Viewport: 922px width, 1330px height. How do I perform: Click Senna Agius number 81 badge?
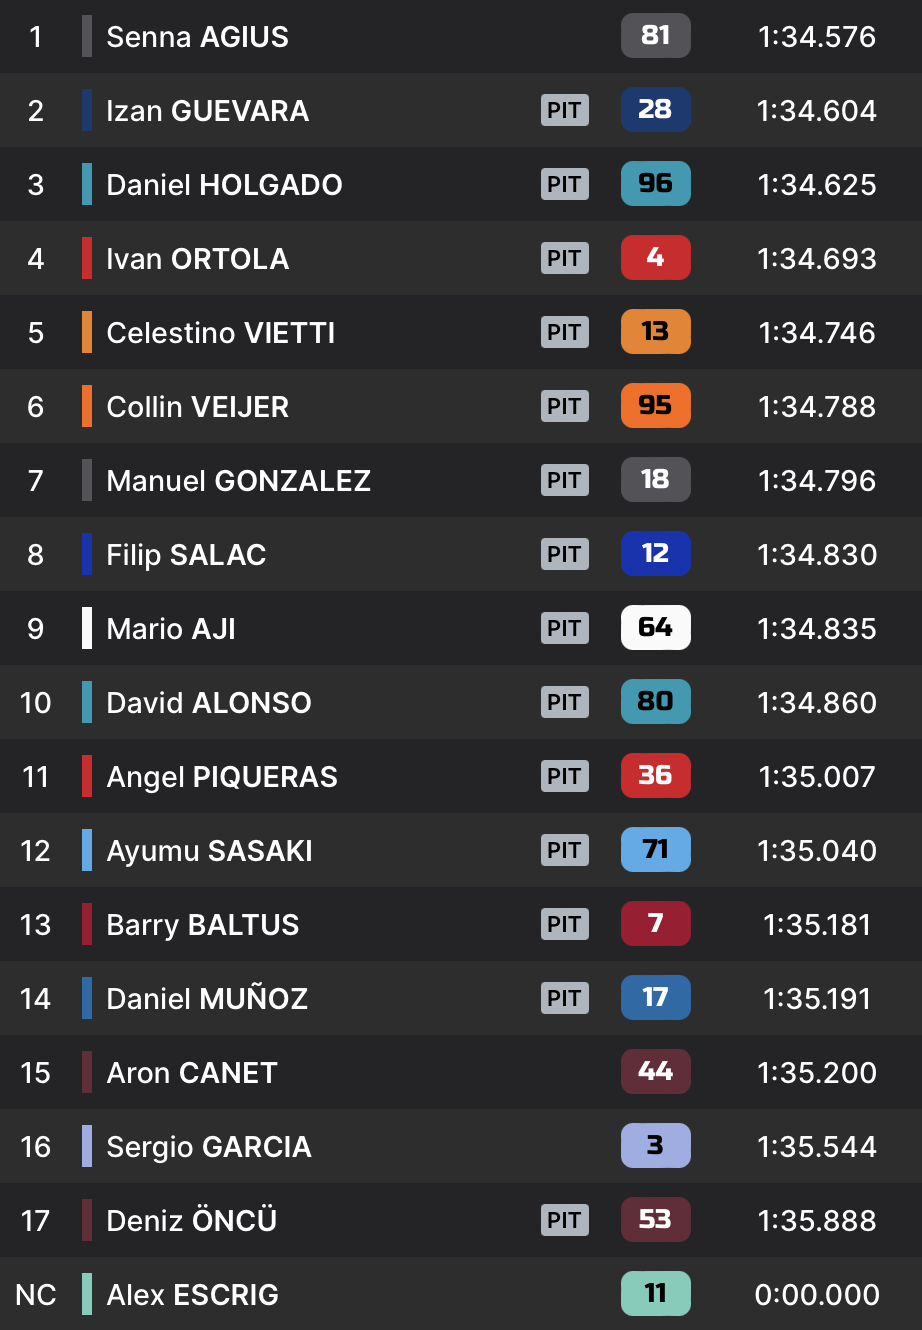click(x=655, y=36)
